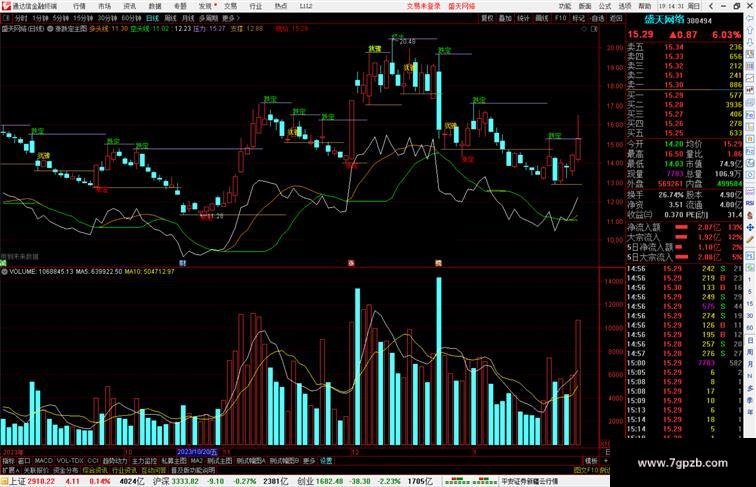
Task: Switch chart to 5分钟 period
Action: (x=60, y=18)
